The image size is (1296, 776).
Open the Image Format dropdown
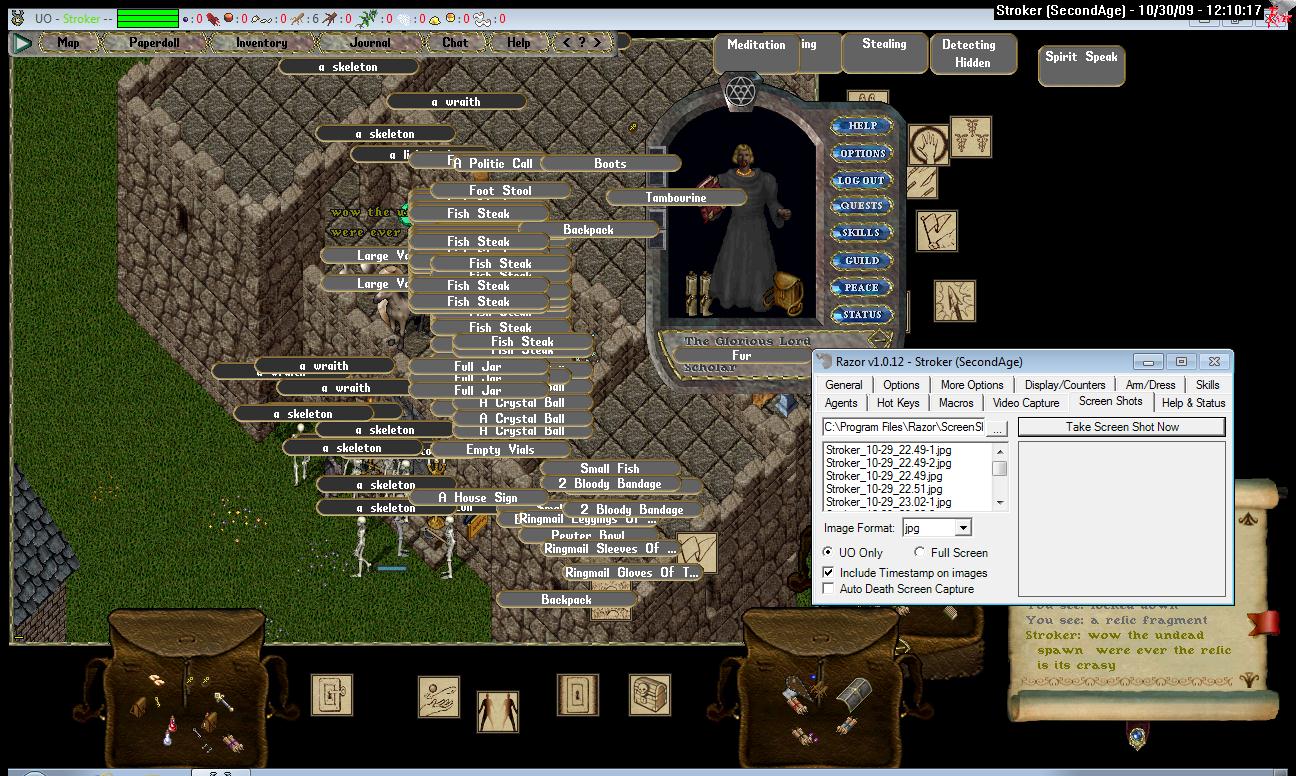[963, 527]
